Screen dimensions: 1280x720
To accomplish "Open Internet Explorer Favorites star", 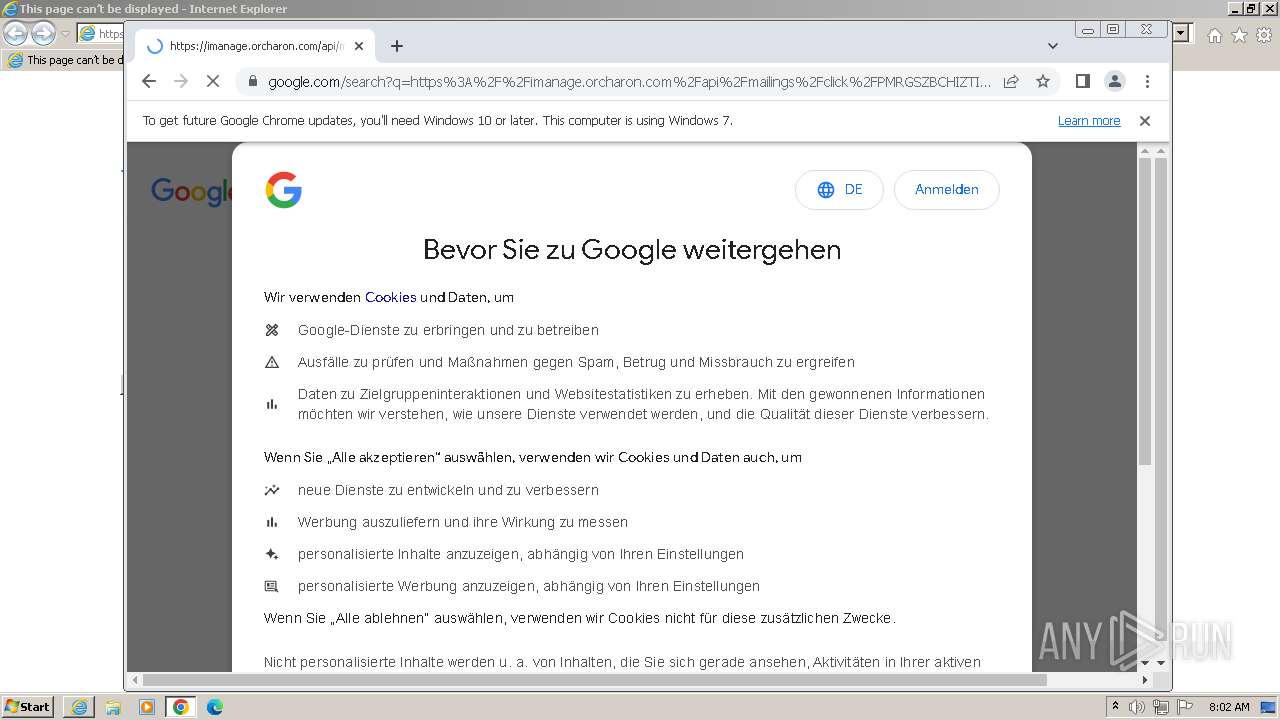I will click(1239, 35).
